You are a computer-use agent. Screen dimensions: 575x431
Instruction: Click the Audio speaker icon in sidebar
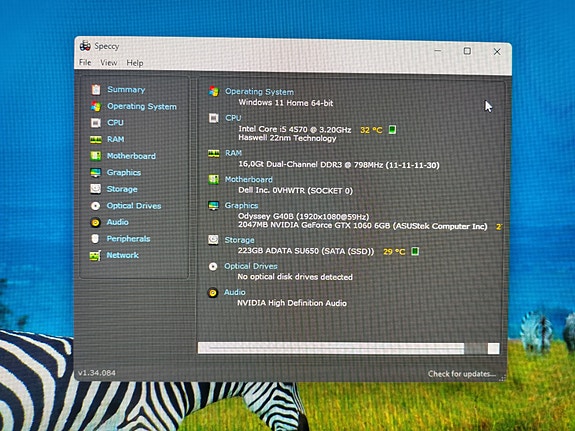pyautogui.click(x=95, y=222)
